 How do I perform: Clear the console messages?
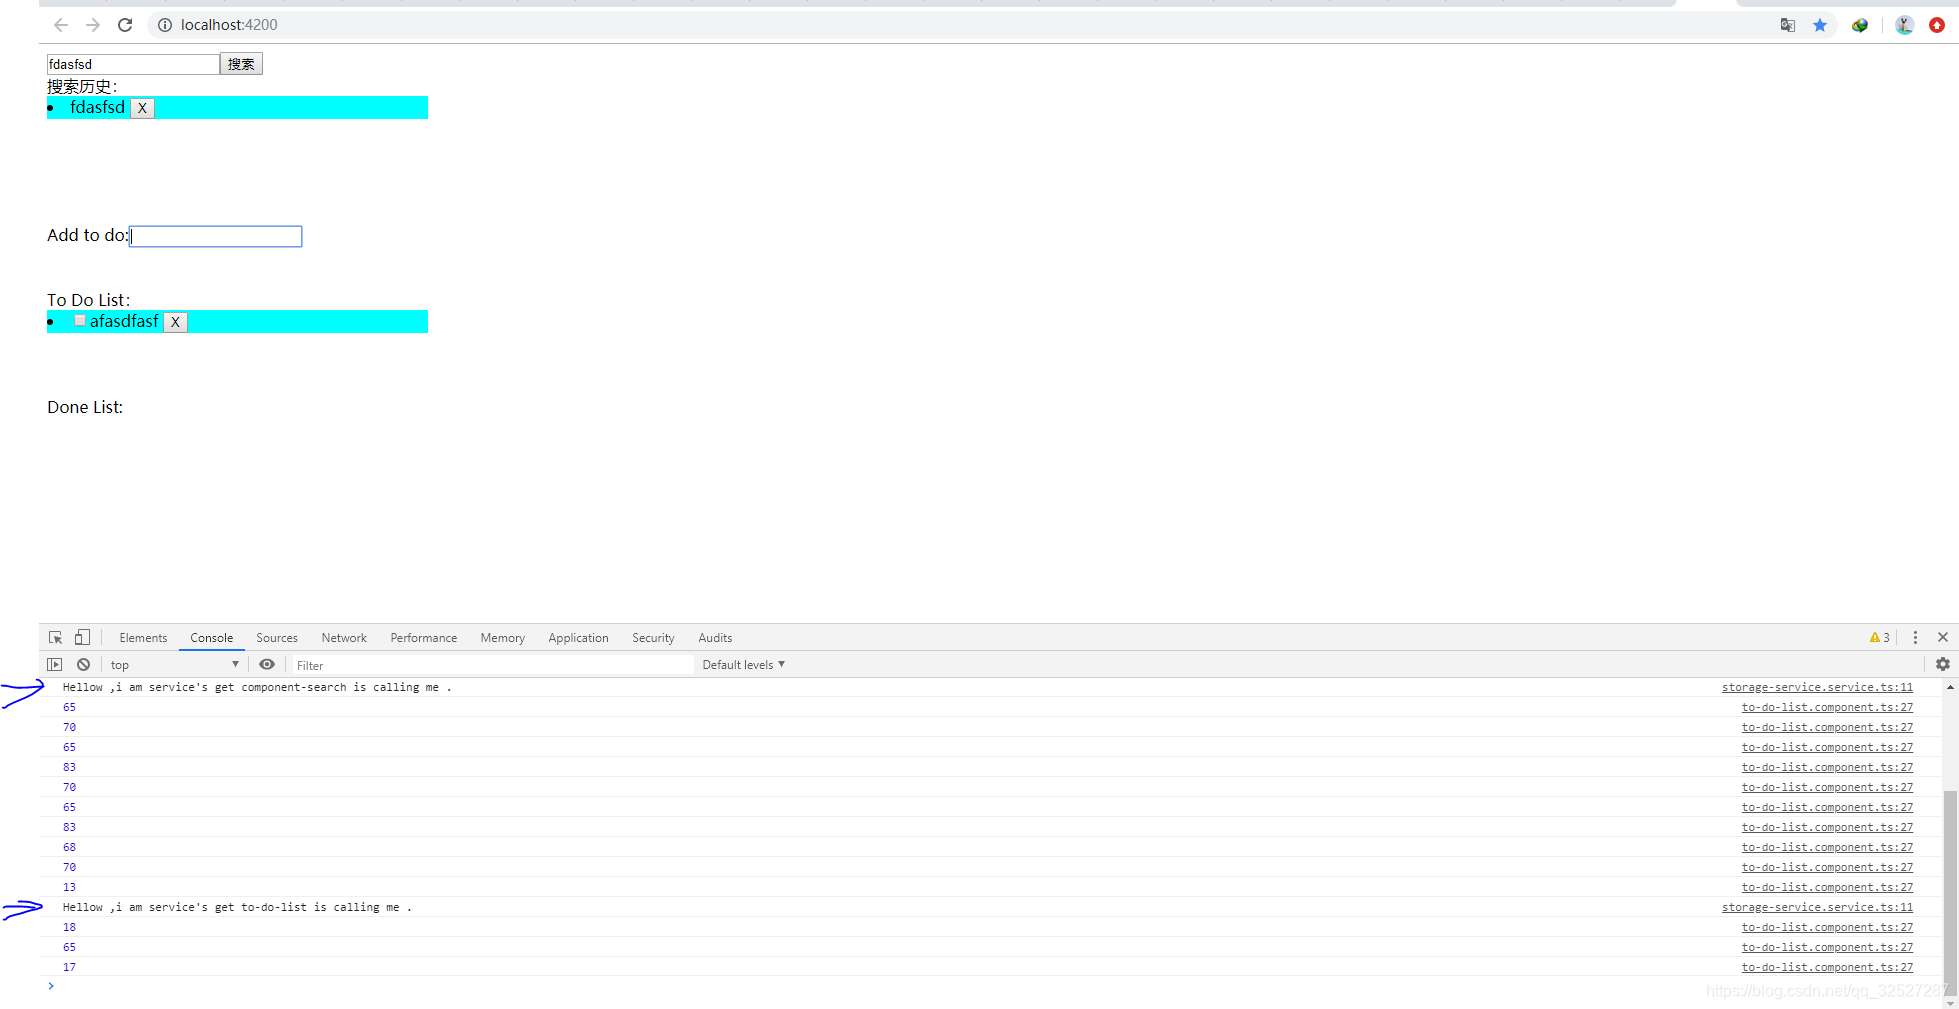click(83, 664)
